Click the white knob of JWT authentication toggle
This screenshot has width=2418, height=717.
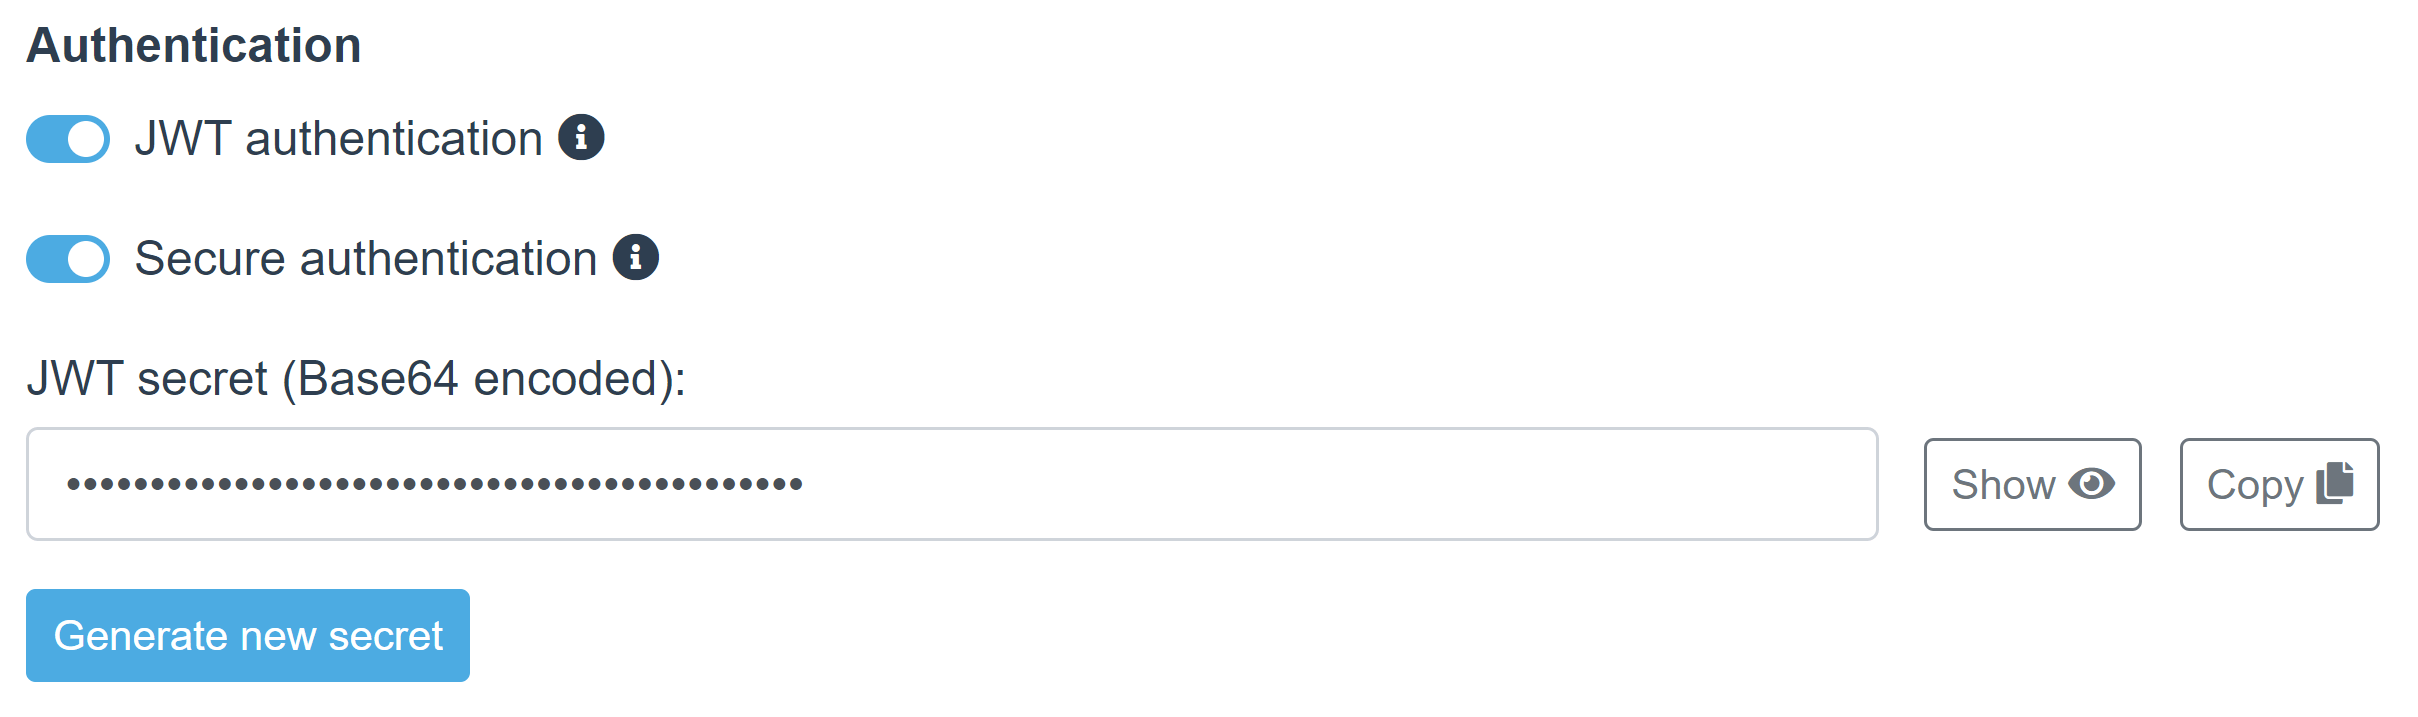tap(87, 139)
